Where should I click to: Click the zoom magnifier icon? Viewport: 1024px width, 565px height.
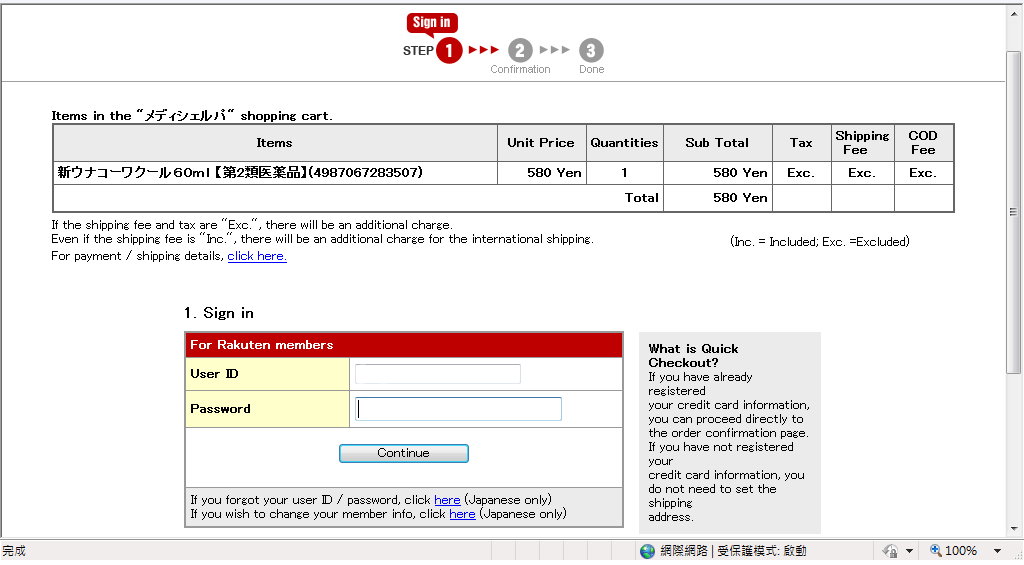935,551
